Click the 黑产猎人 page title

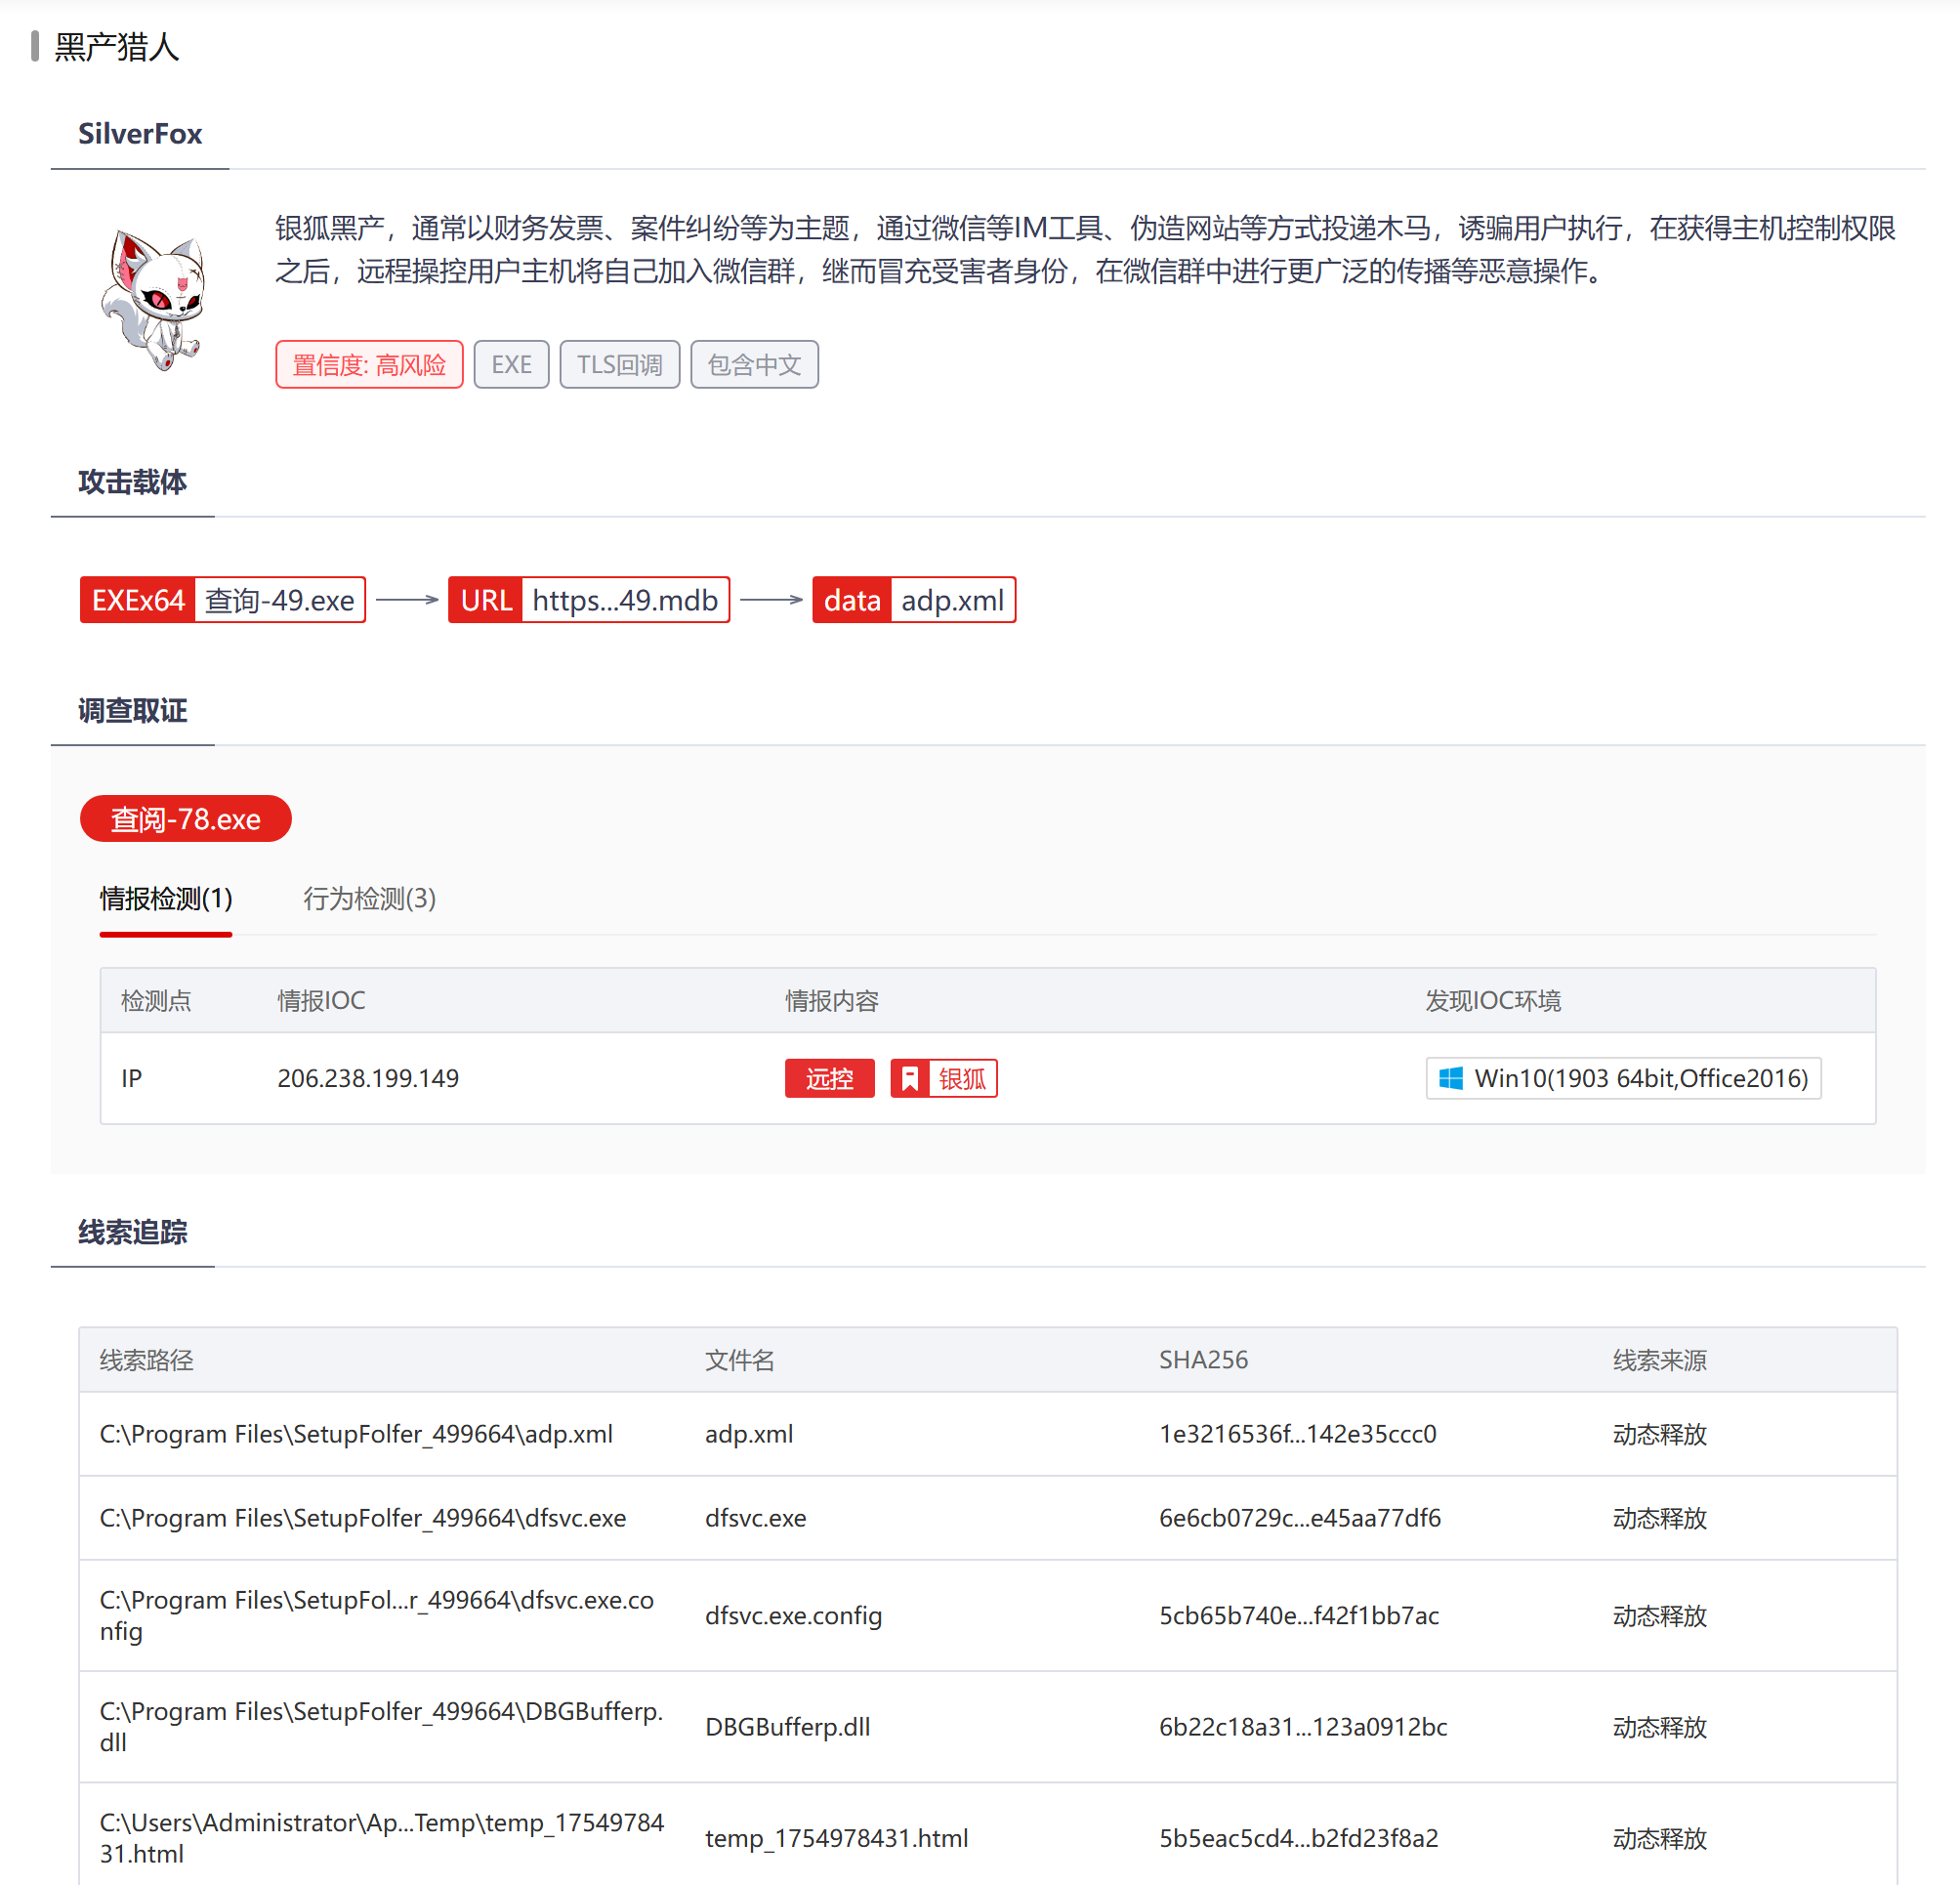[116, 46]
